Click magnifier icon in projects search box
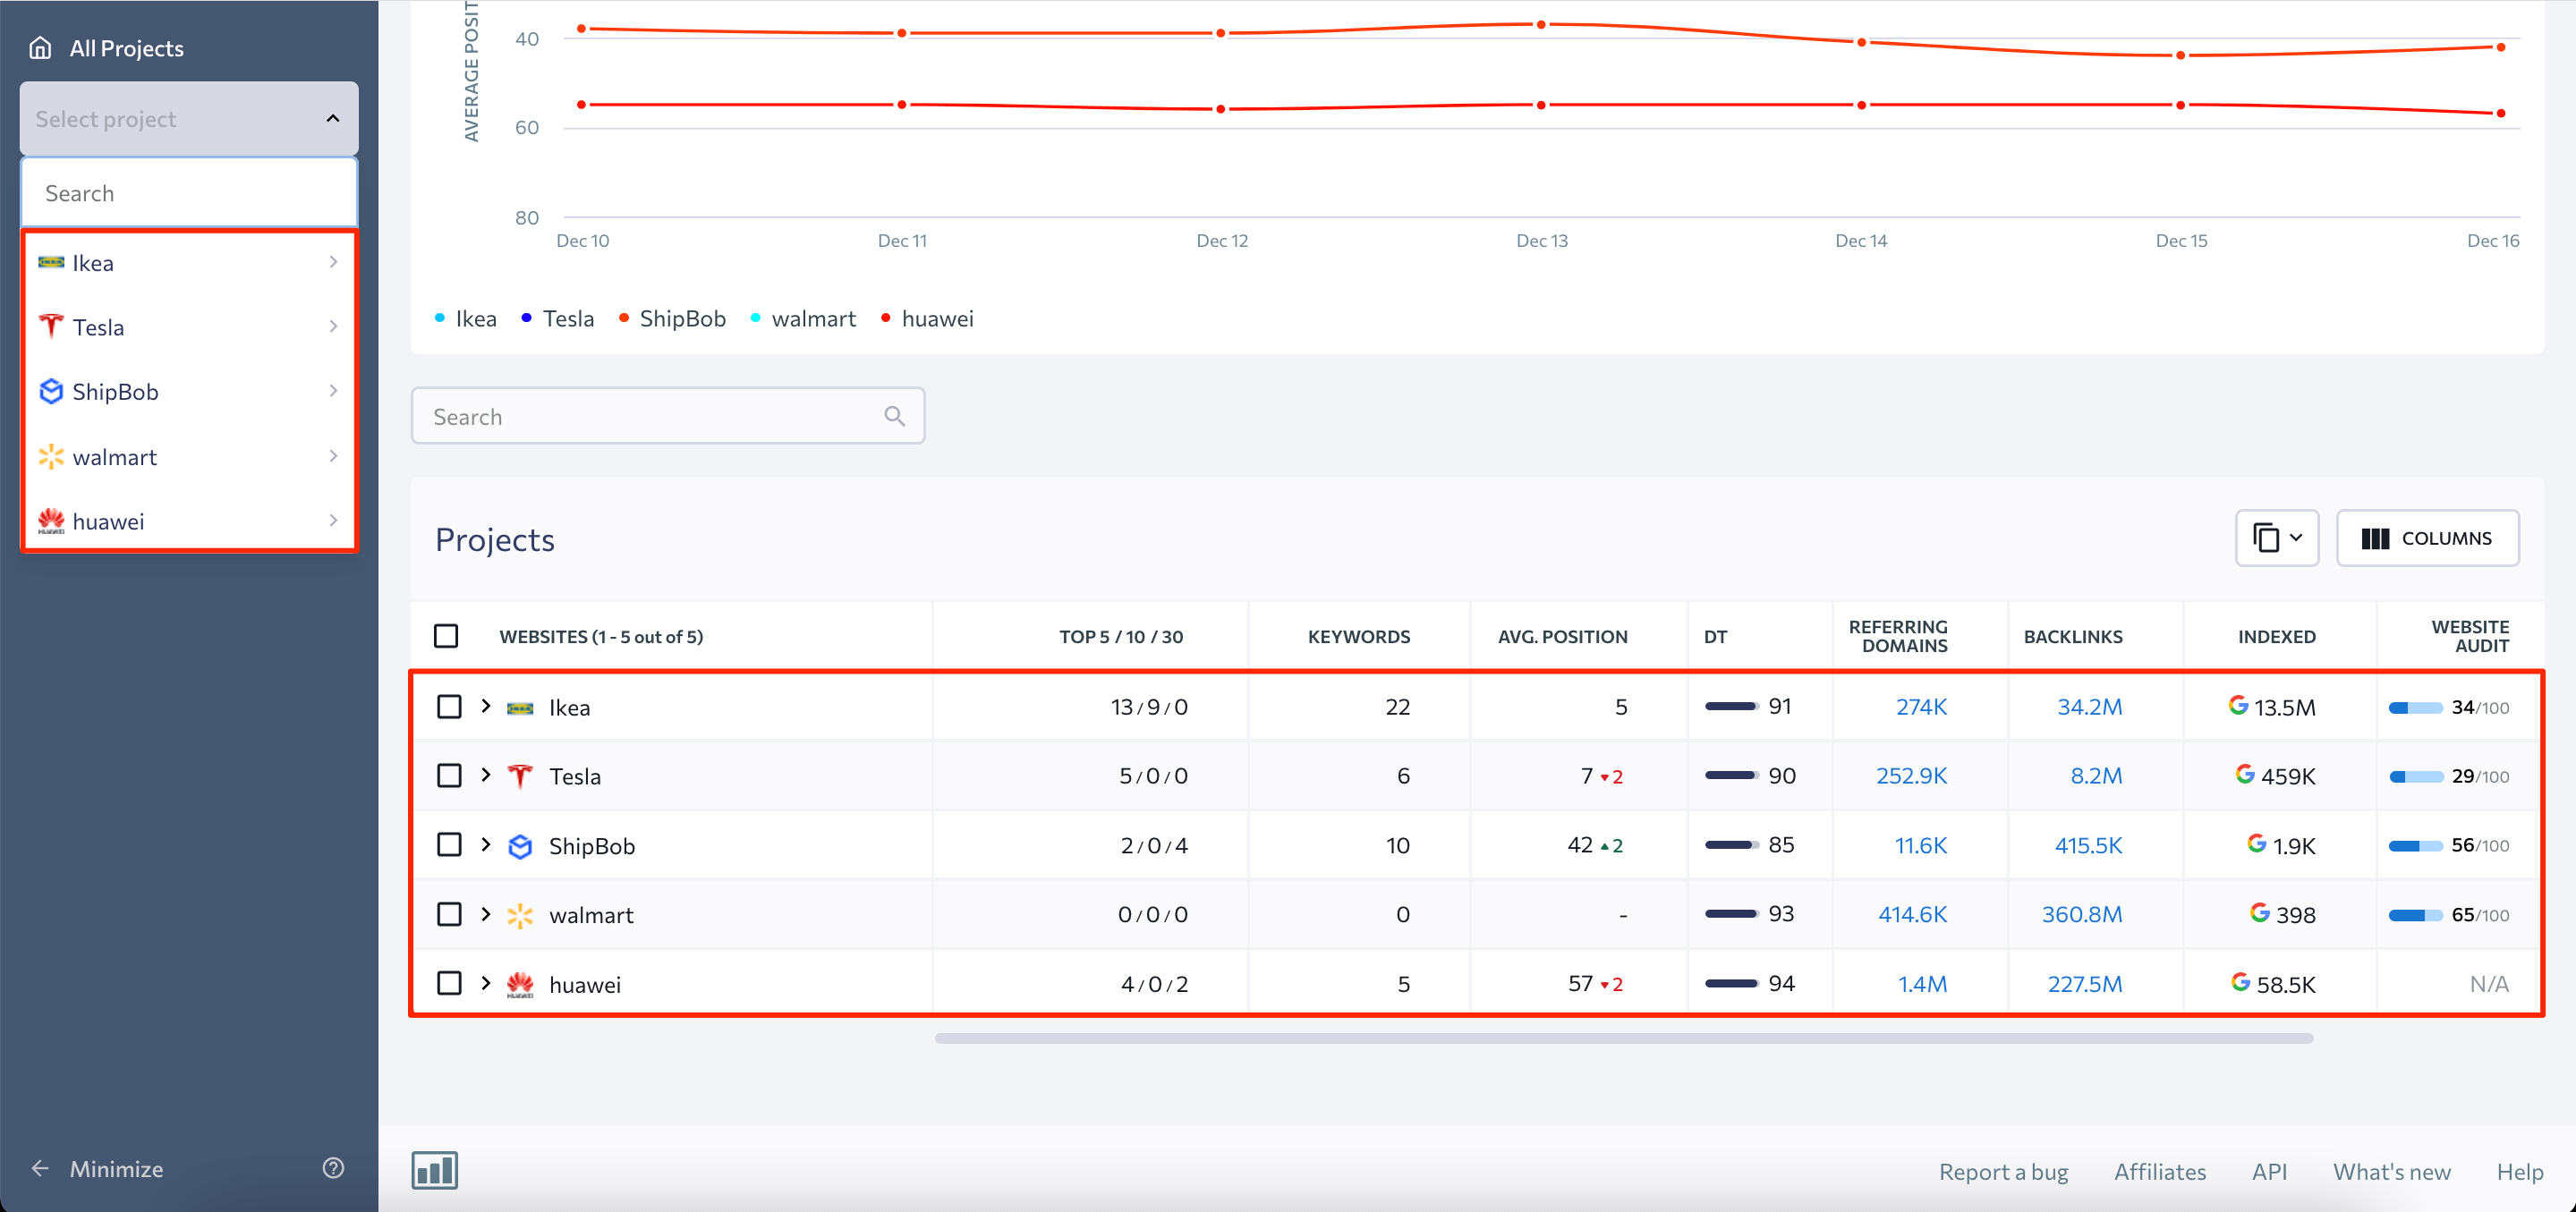 [894, 416]
